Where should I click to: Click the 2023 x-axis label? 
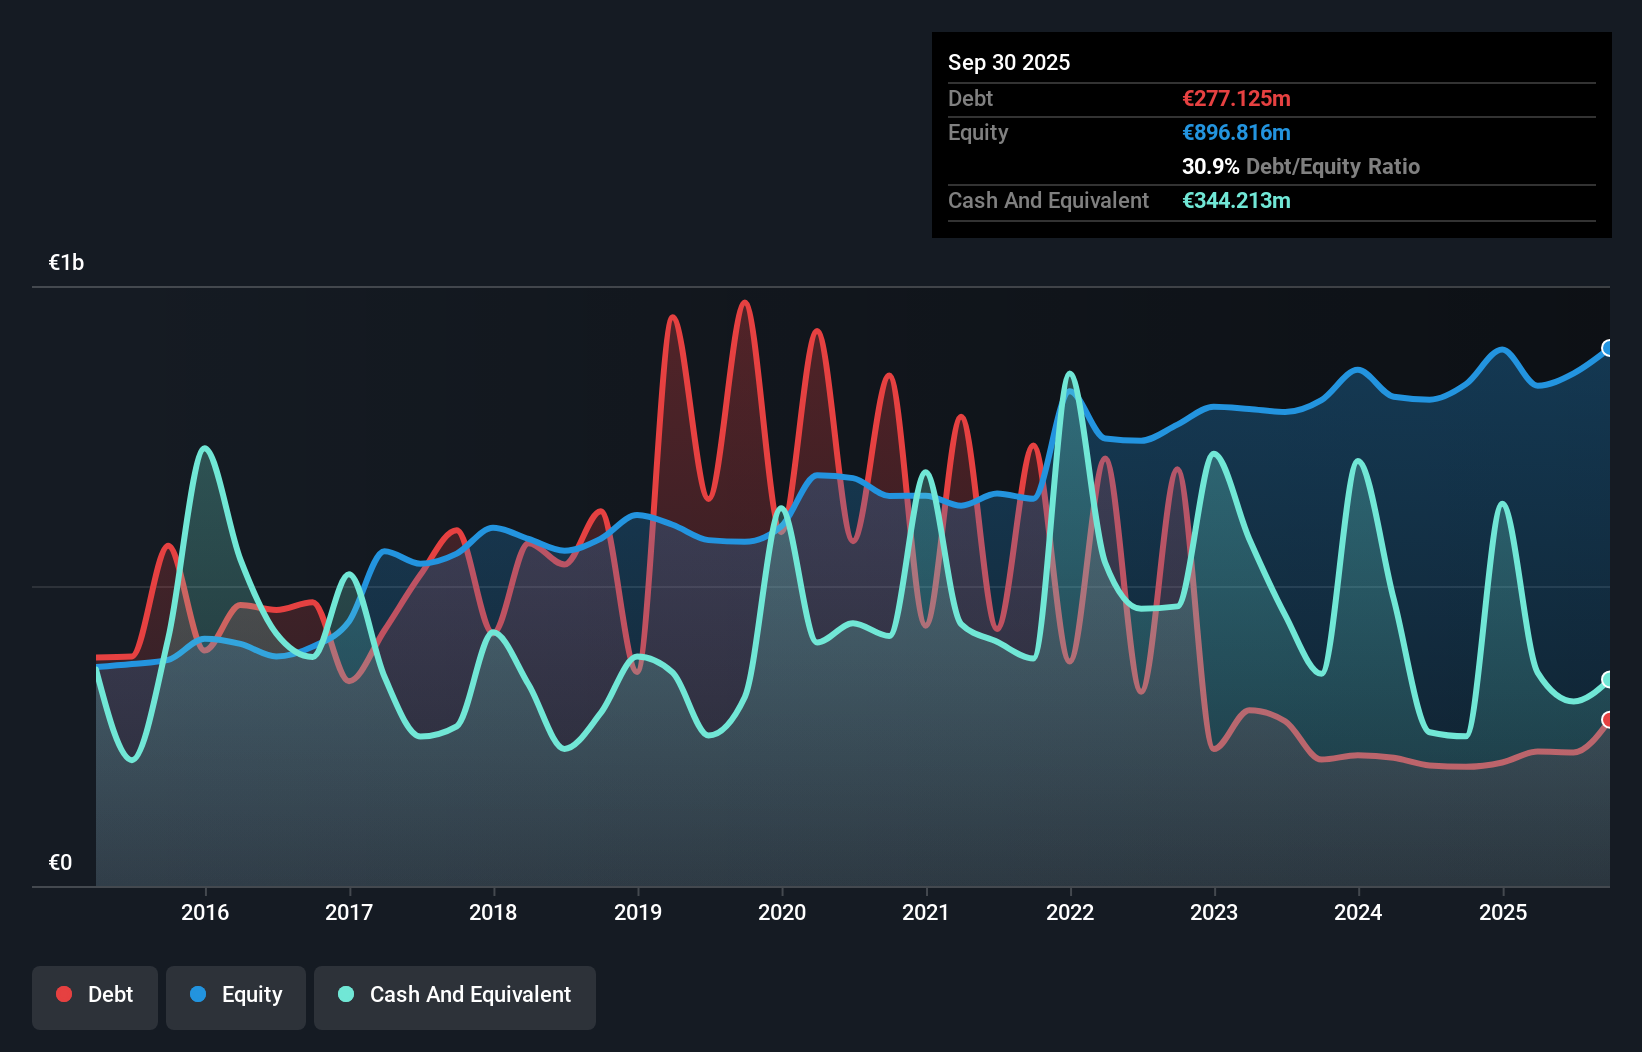[1214, 912]
